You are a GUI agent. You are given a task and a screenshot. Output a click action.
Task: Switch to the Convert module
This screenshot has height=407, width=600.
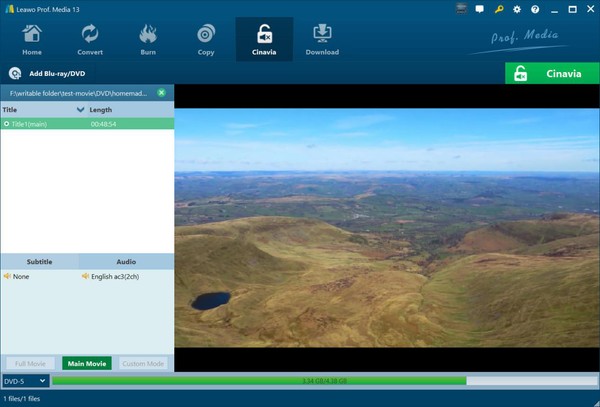click(90, 40)
